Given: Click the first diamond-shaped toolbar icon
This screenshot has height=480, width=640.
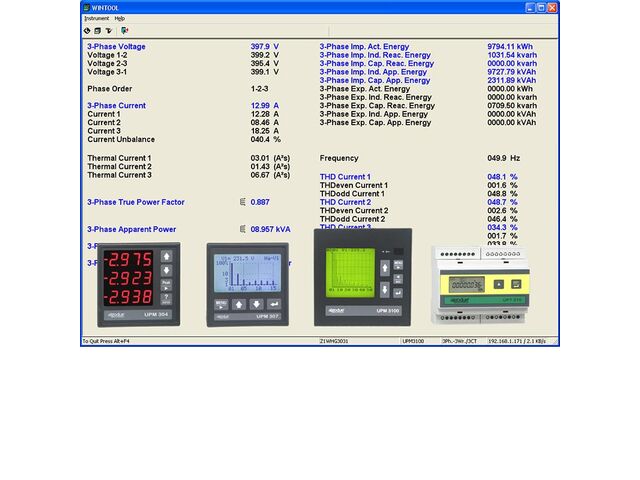Looking at the screenshot, I should point(87,31).
